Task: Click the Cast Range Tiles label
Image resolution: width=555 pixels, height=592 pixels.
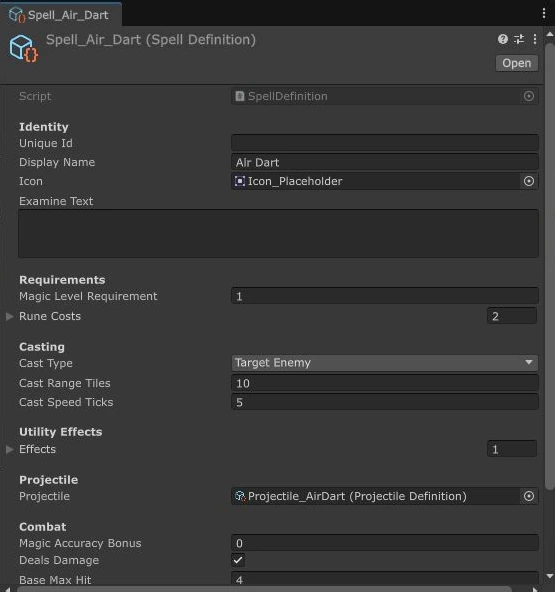Action: pos(65,383)
